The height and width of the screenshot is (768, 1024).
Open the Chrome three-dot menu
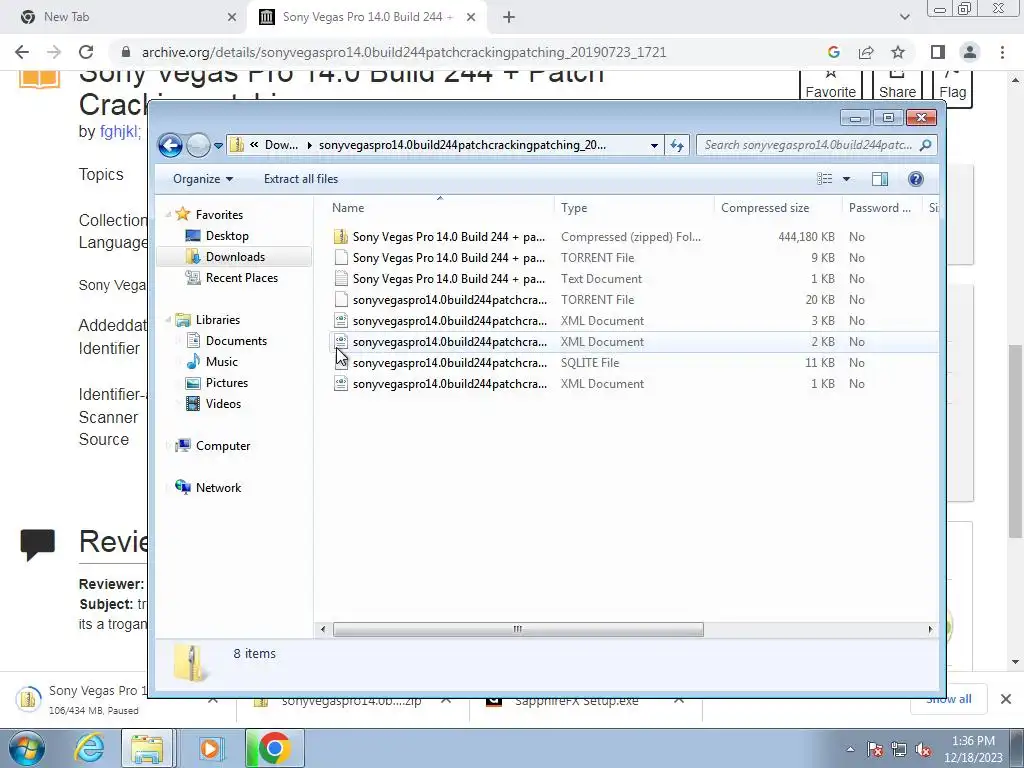(1002, 52)
